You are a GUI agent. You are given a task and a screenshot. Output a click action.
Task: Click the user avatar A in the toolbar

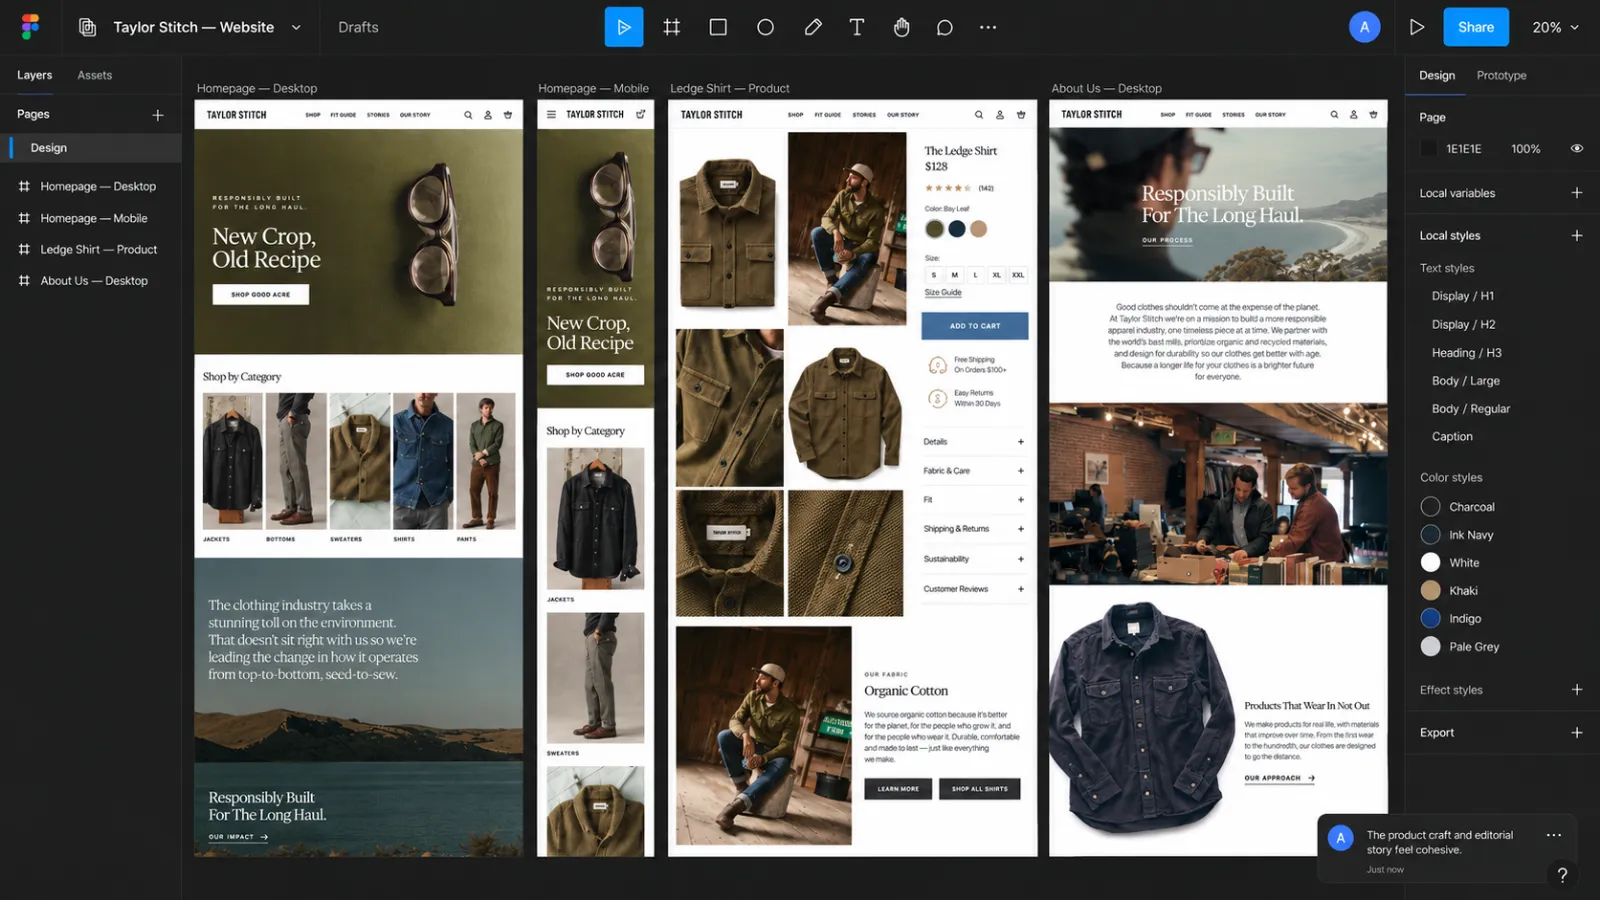point(1364,27)
